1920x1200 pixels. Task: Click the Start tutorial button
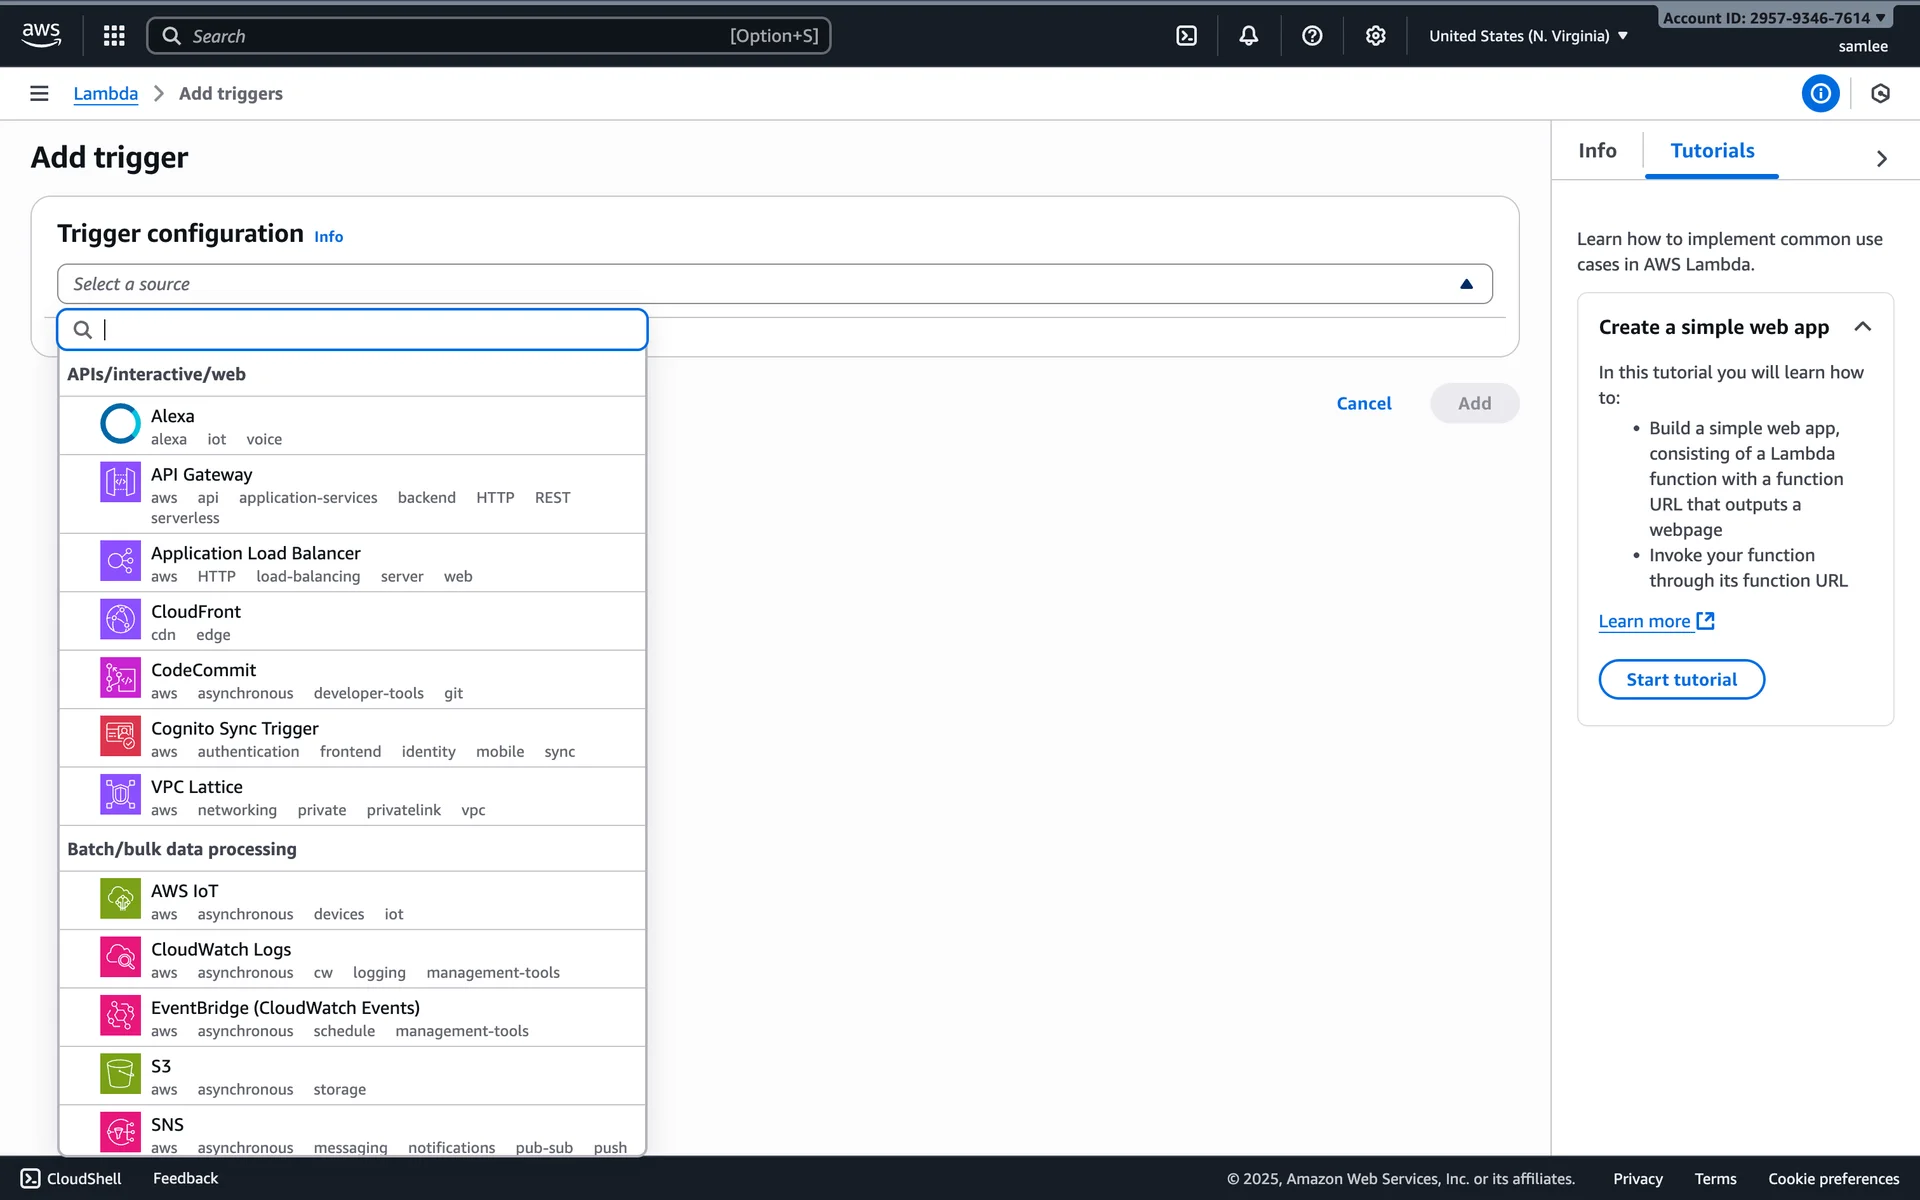click(x=1681, y=680)
